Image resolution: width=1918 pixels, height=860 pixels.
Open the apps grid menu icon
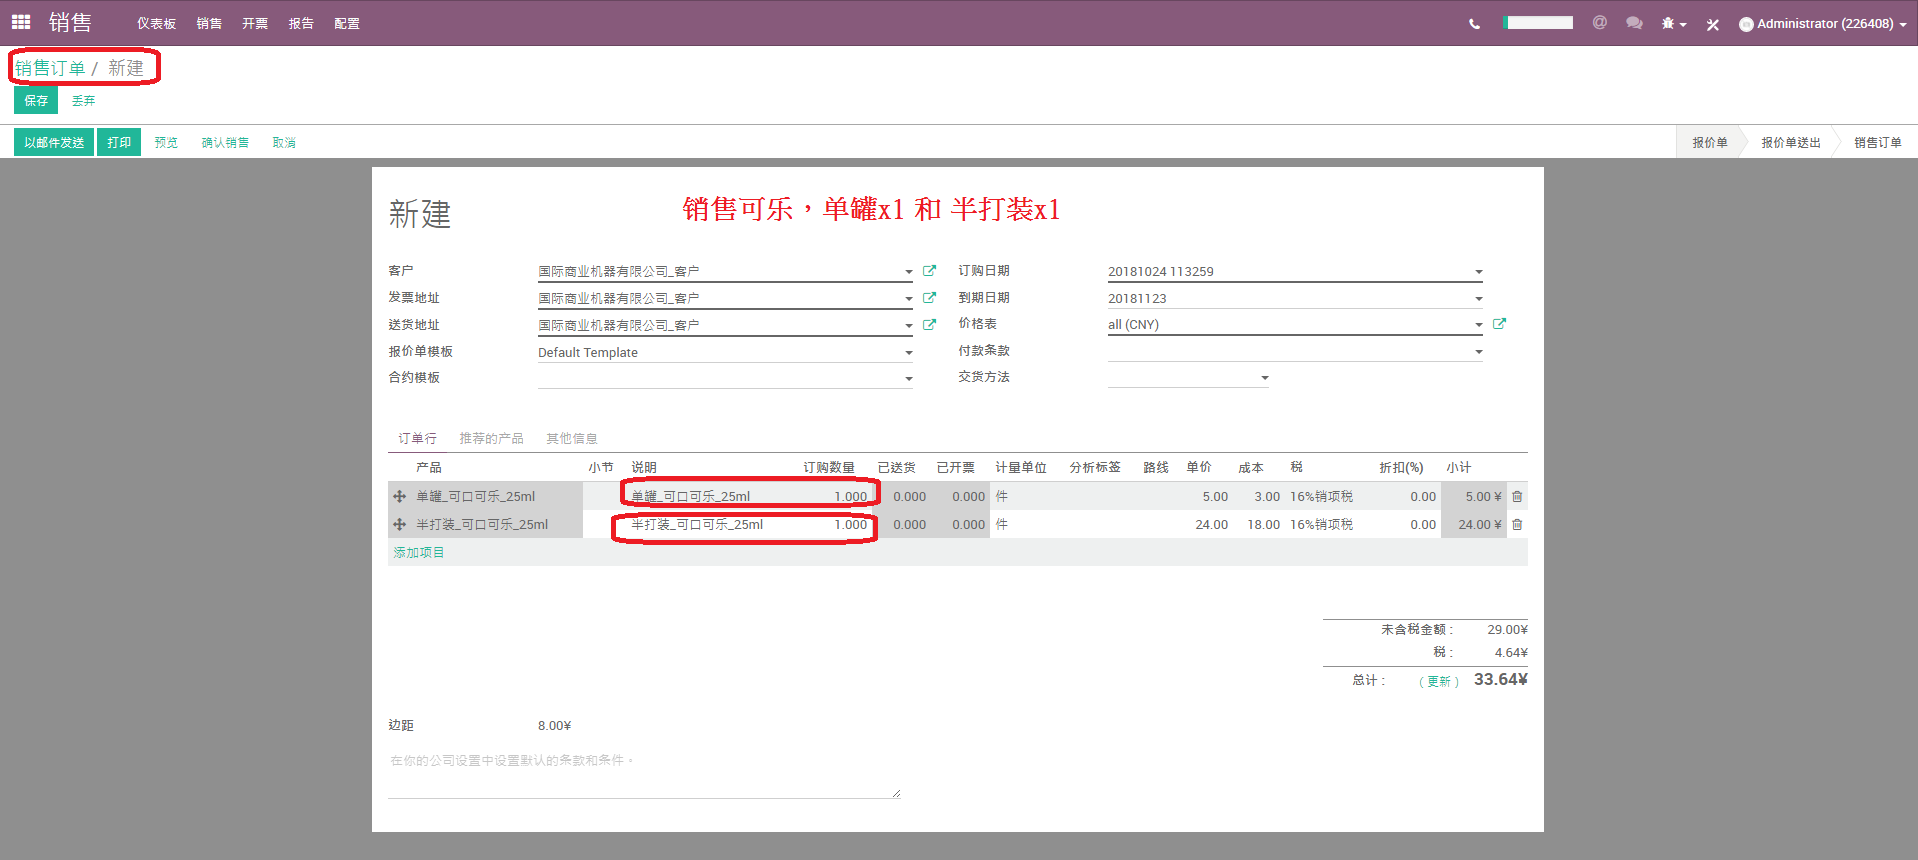click(21, 22)
